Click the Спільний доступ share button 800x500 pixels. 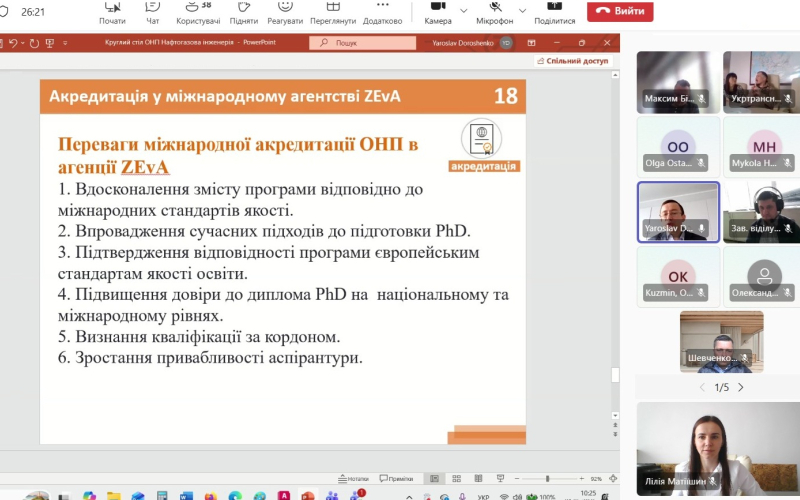click(x=572, y=61)
